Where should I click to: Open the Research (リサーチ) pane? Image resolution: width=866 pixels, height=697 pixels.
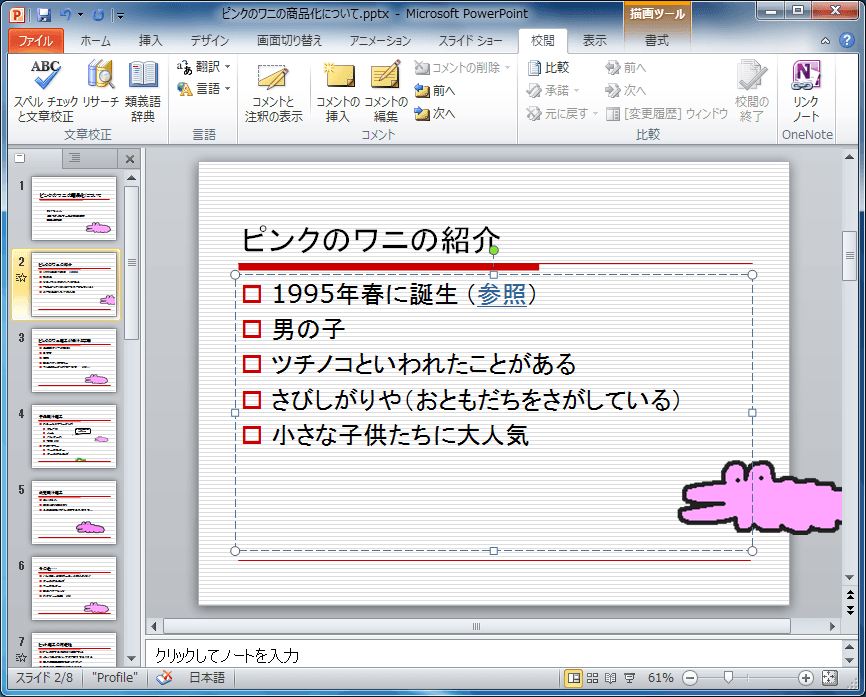pos(101,84)
